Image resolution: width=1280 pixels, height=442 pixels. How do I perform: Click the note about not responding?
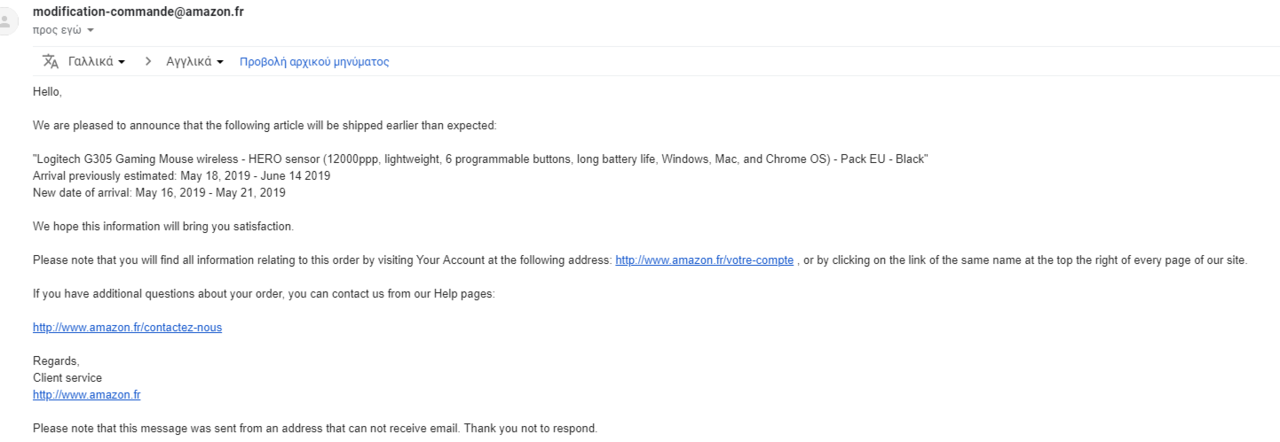click(315, 429)
